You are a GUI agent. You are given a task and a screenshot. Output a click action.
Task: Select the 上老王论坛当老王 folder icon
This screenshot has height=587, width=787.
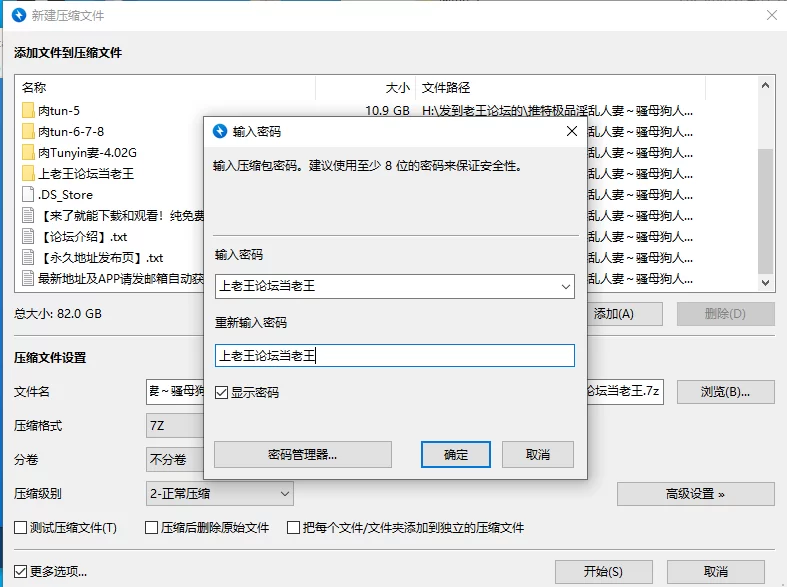tap(28, 173)
